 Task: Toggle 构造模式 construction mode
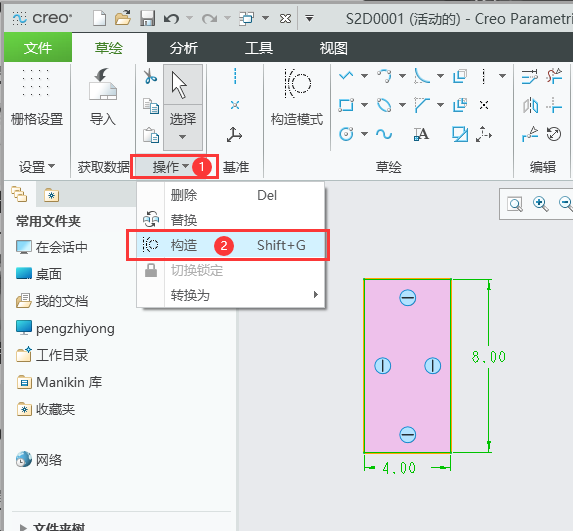tap(297, 97)
